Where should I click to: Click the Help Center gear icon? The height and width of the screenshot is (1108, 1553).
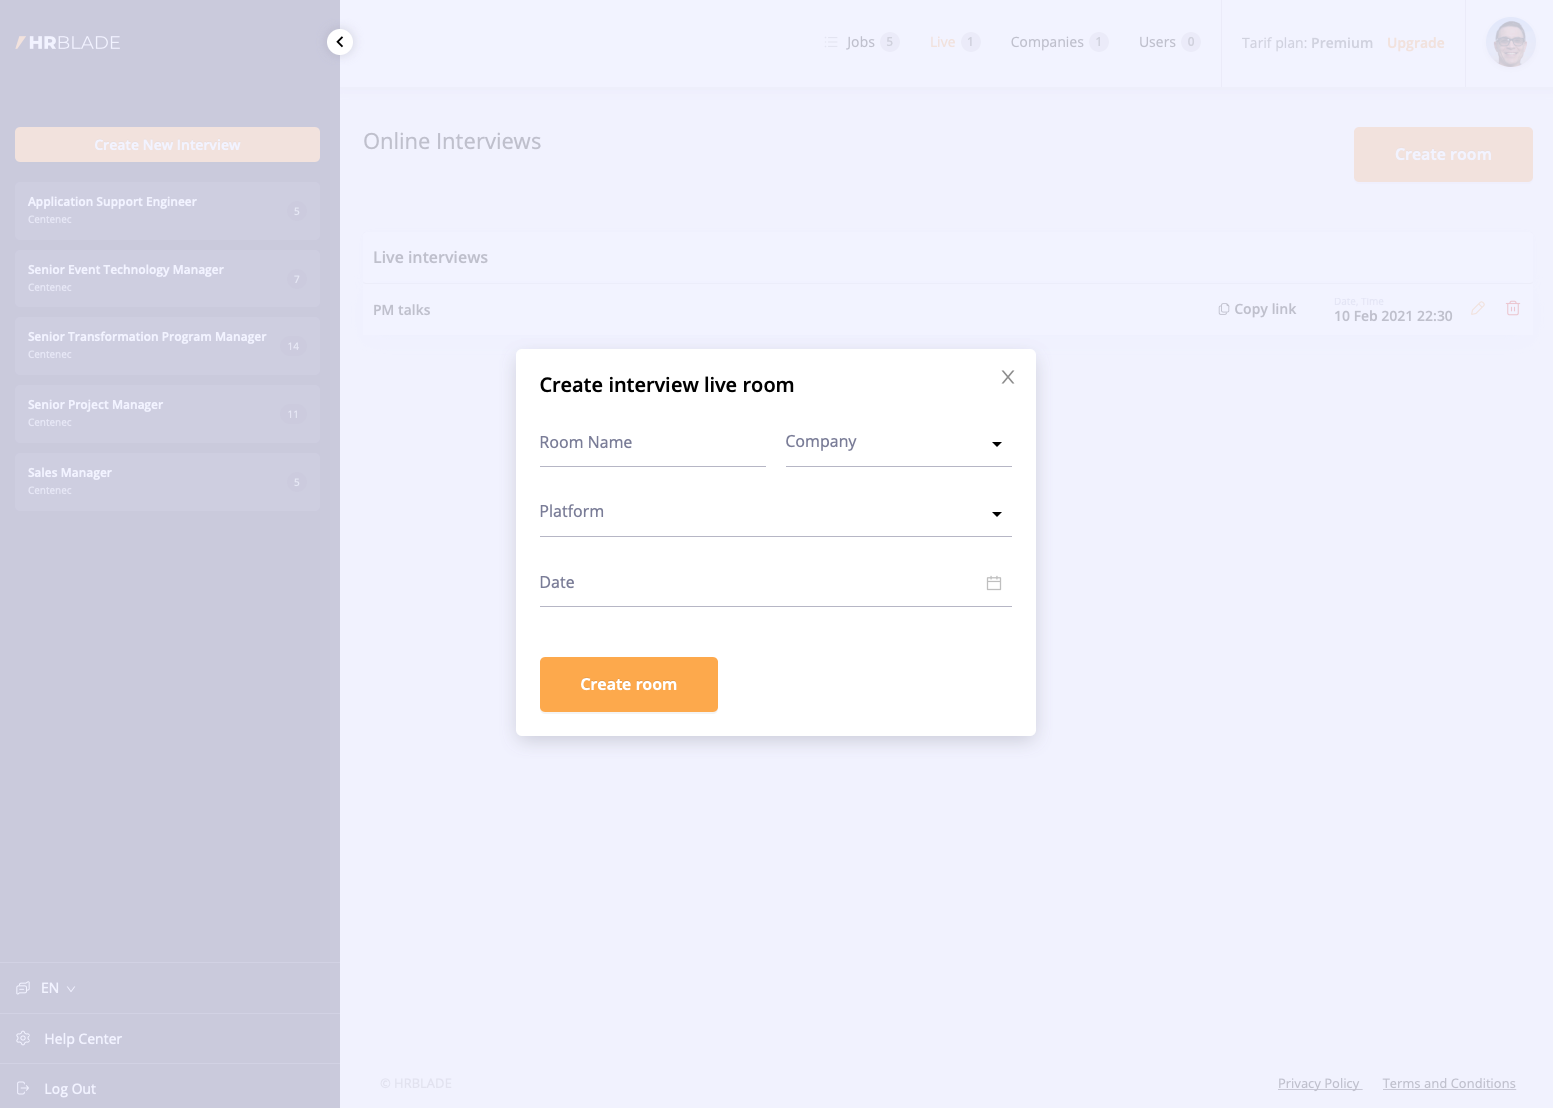[x=23, y=1038]
